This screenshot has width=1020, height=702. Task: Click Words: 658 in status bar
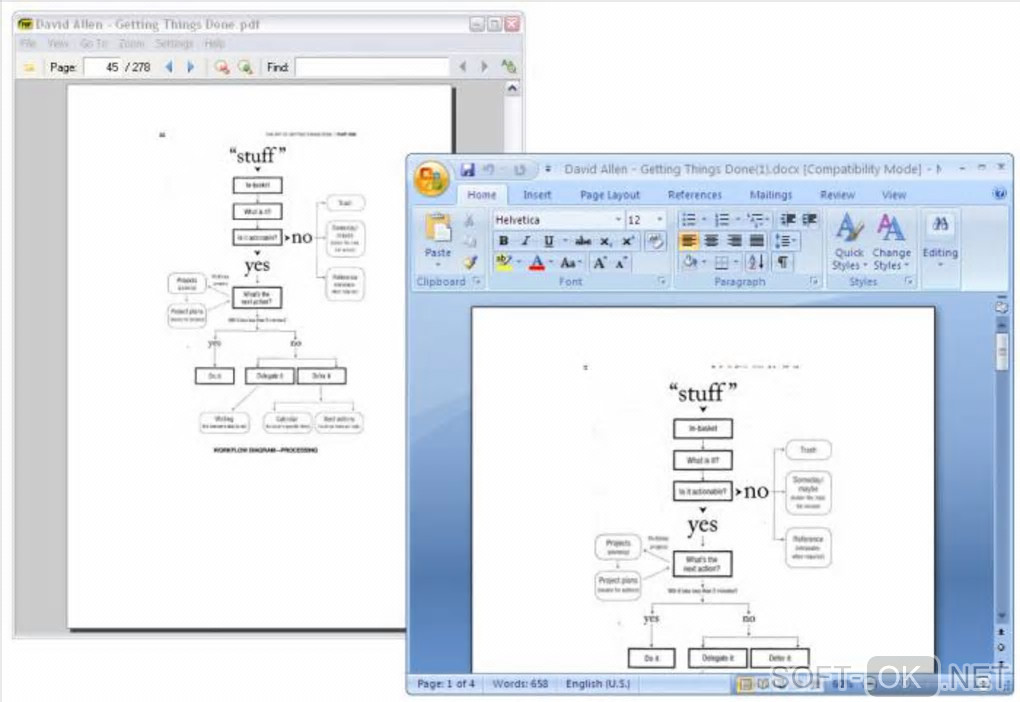tap(520, 683)
